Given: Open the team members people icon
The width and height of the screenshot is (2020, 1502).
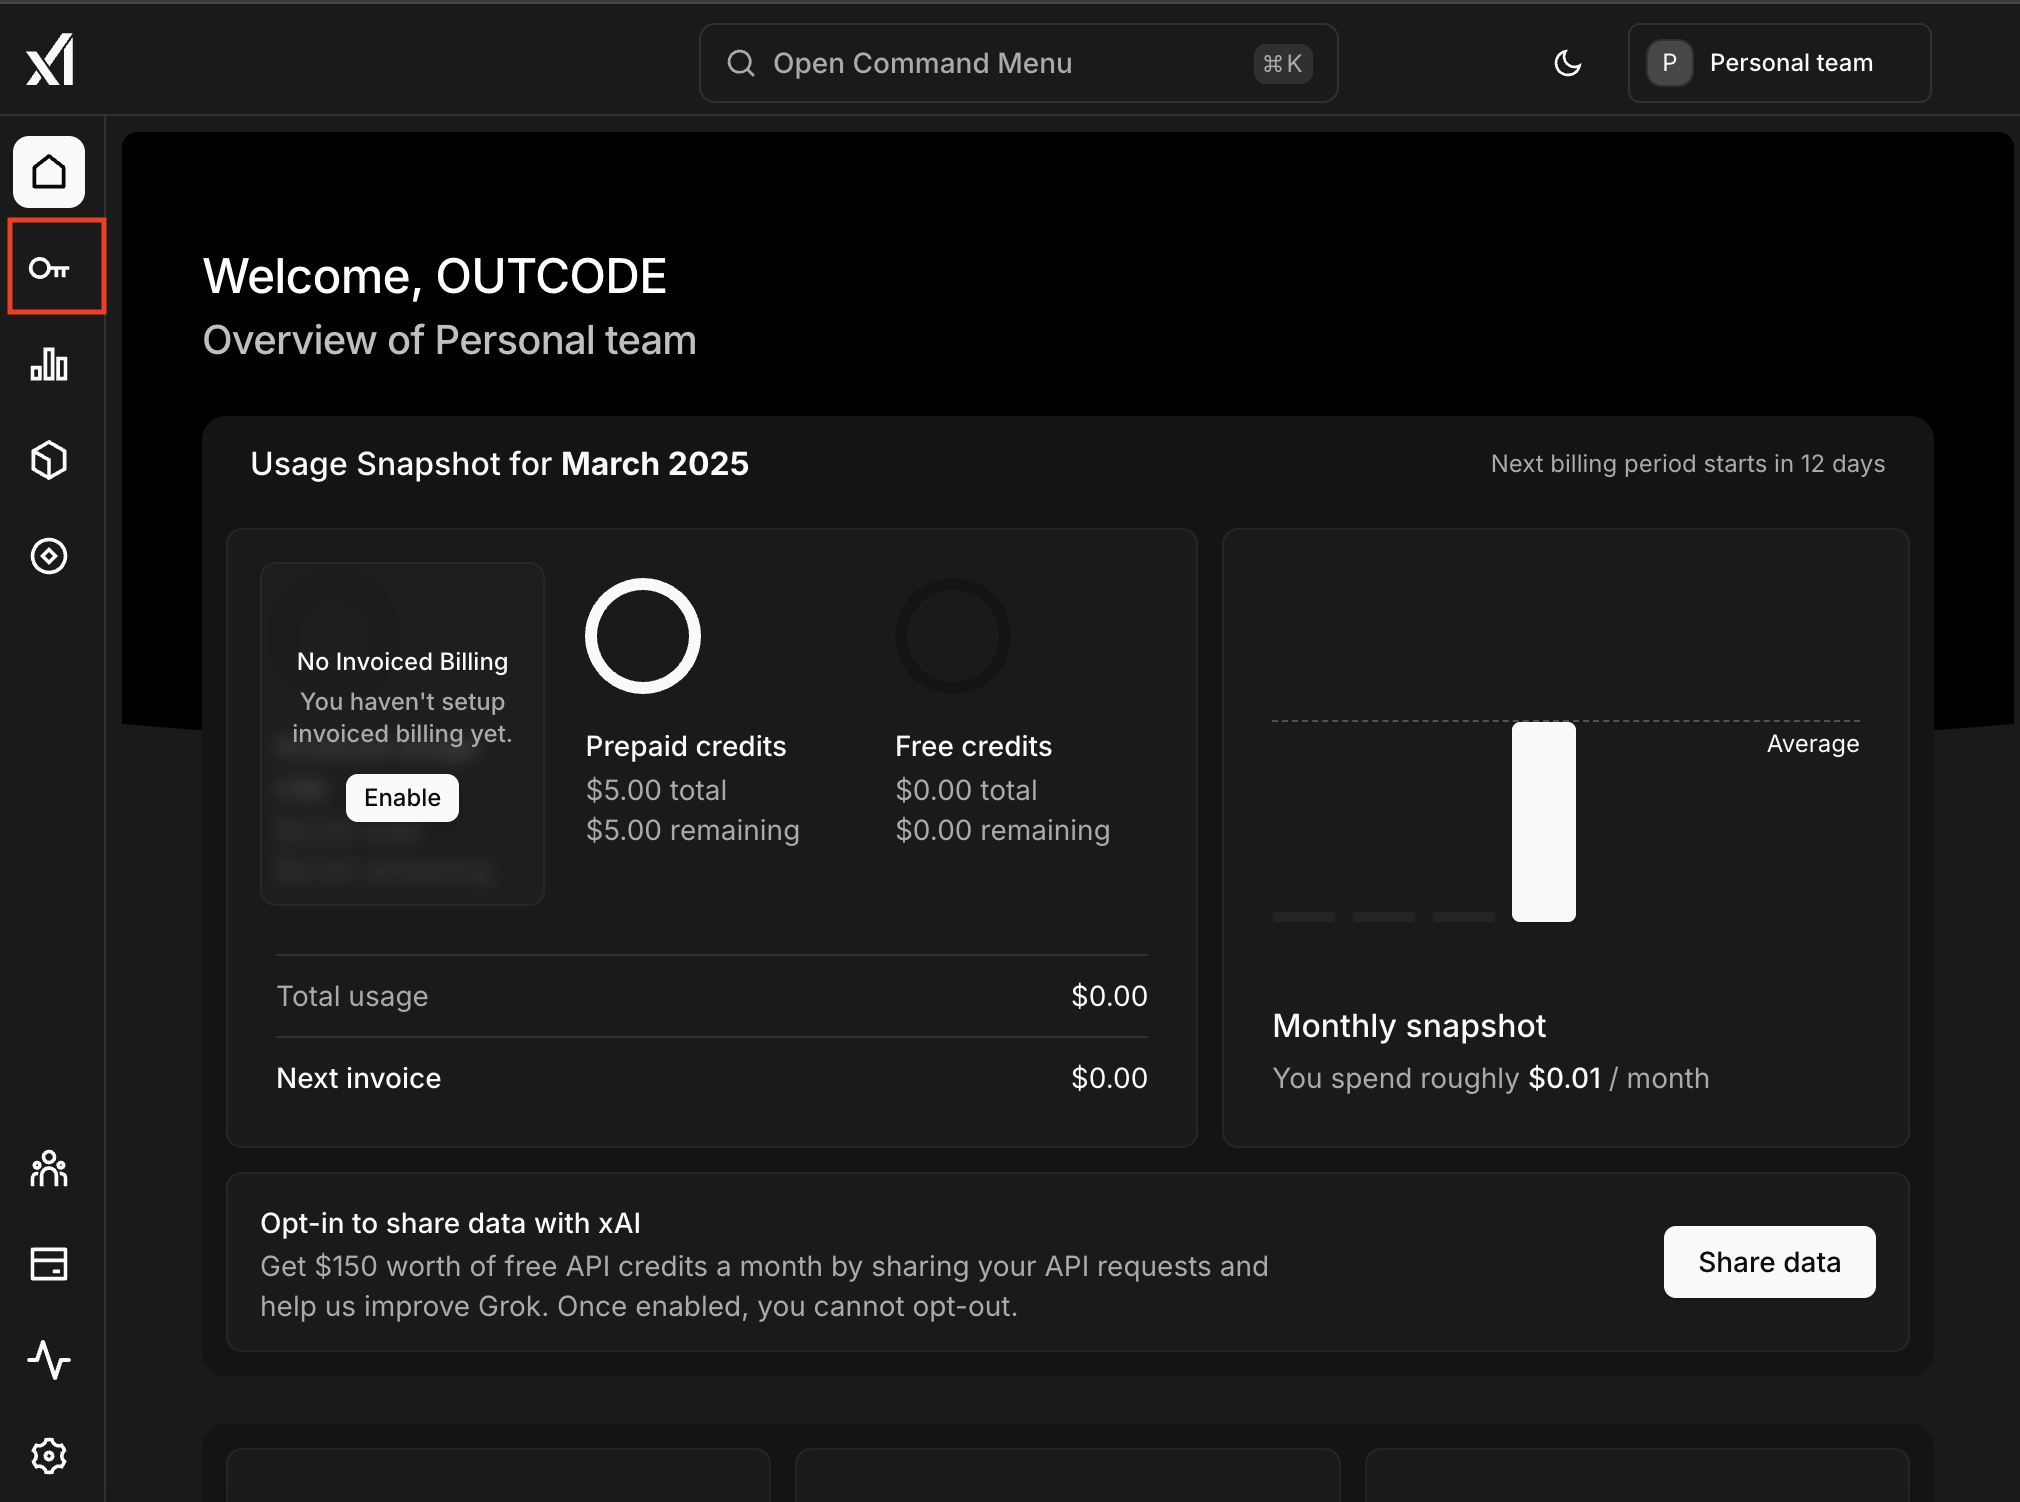Looking at the screenshot, I should pos(49,1168).
